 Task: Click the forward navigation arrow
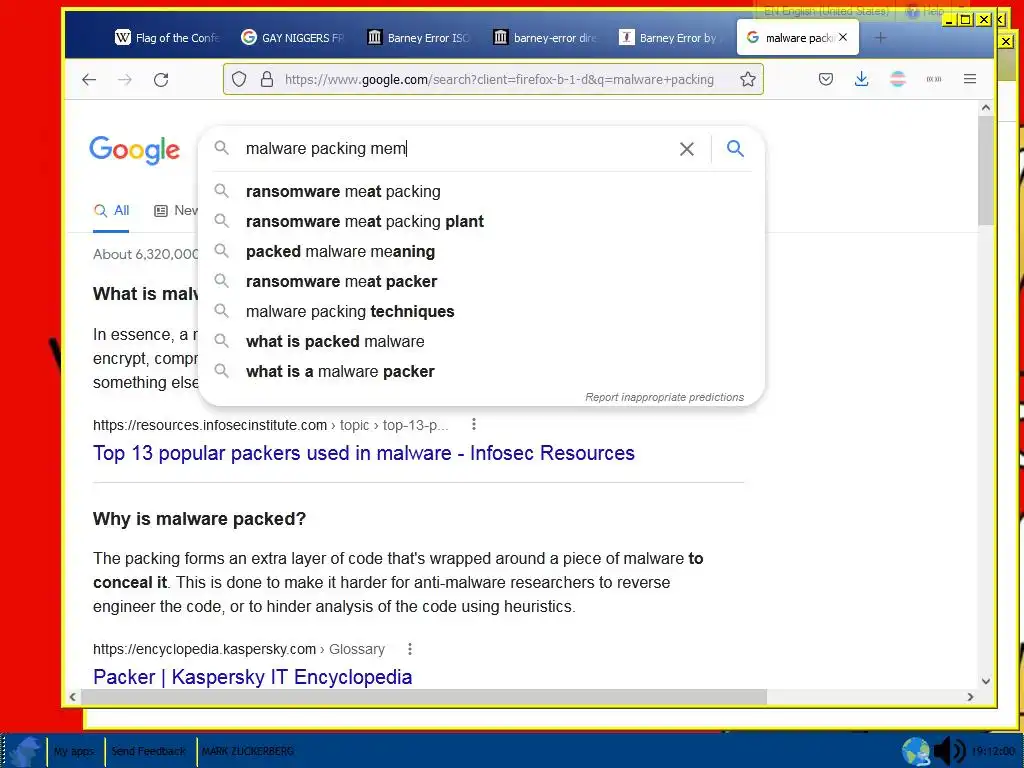coord(125,80)
